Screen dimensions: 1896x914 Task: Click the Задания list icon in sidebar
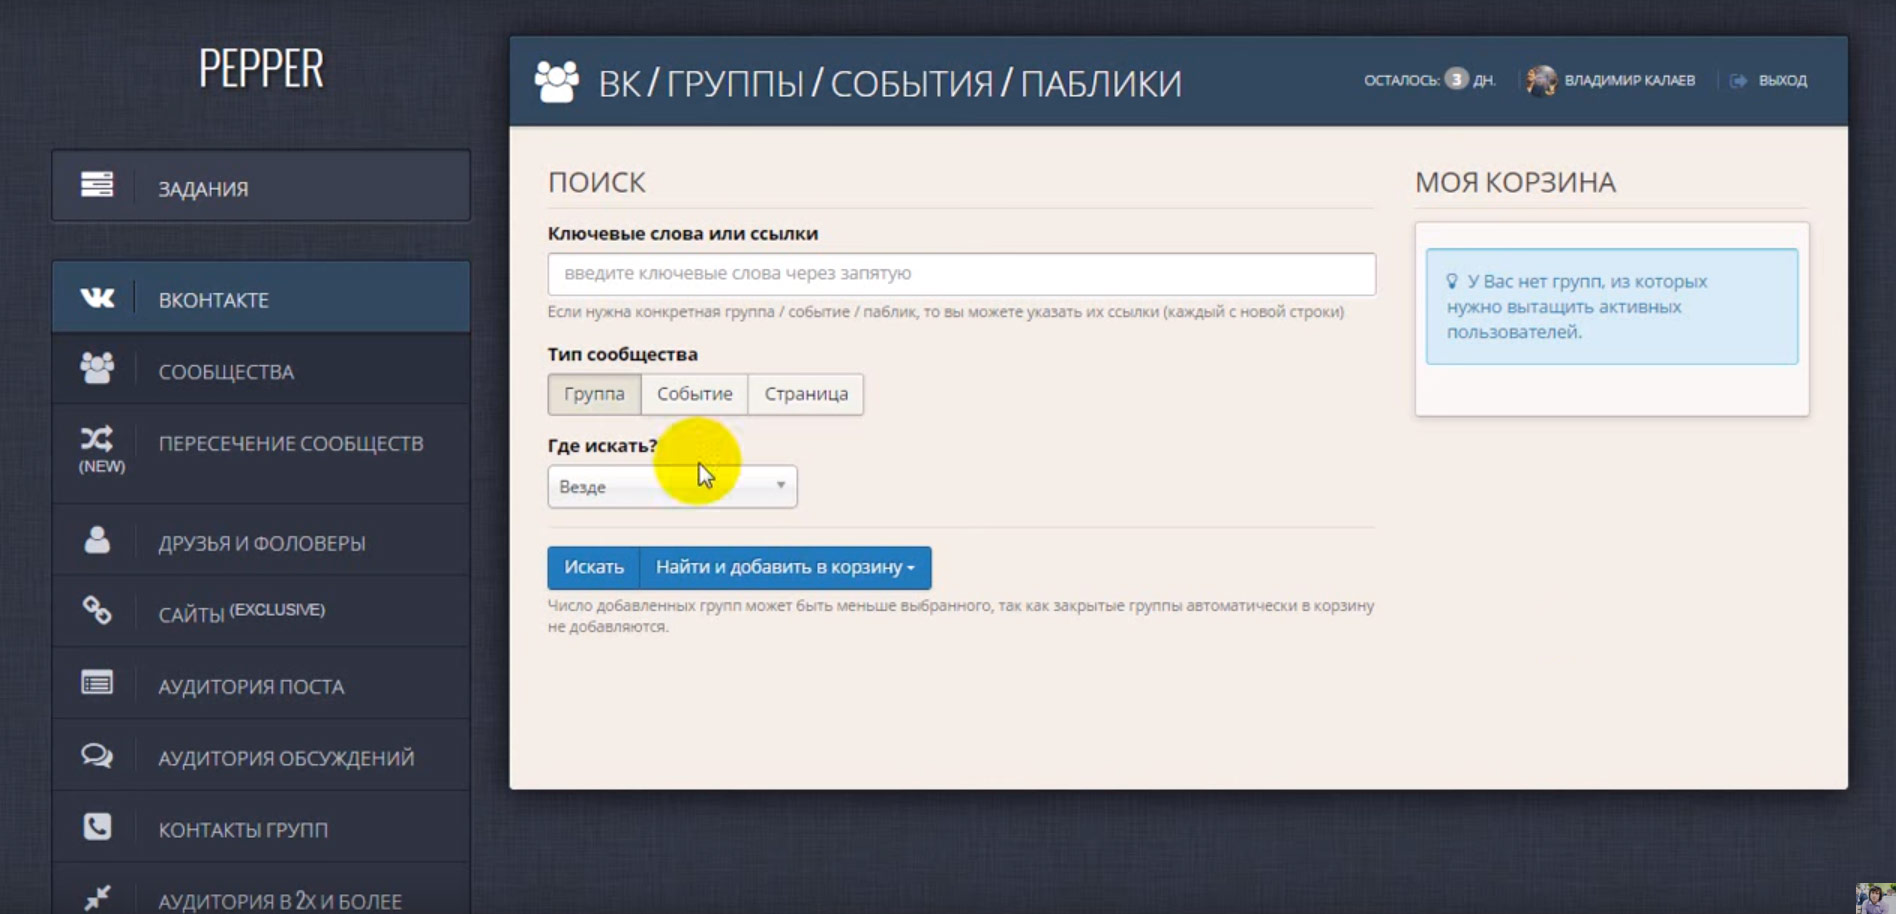[97, 185]
